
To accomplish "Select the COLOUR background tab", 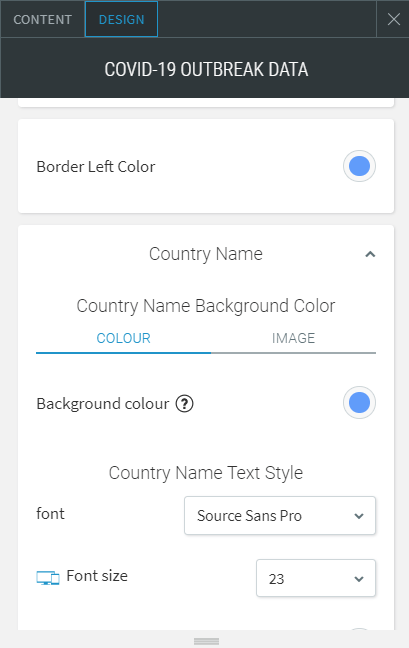I will pos(124,338).
